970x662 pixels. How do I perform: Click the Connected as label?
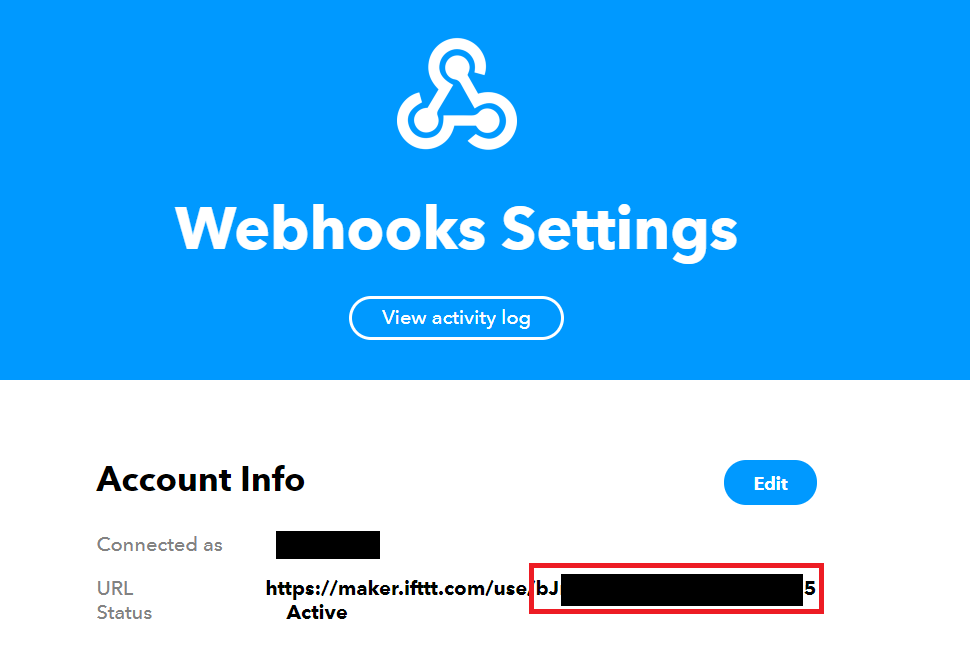pos(160,544)
